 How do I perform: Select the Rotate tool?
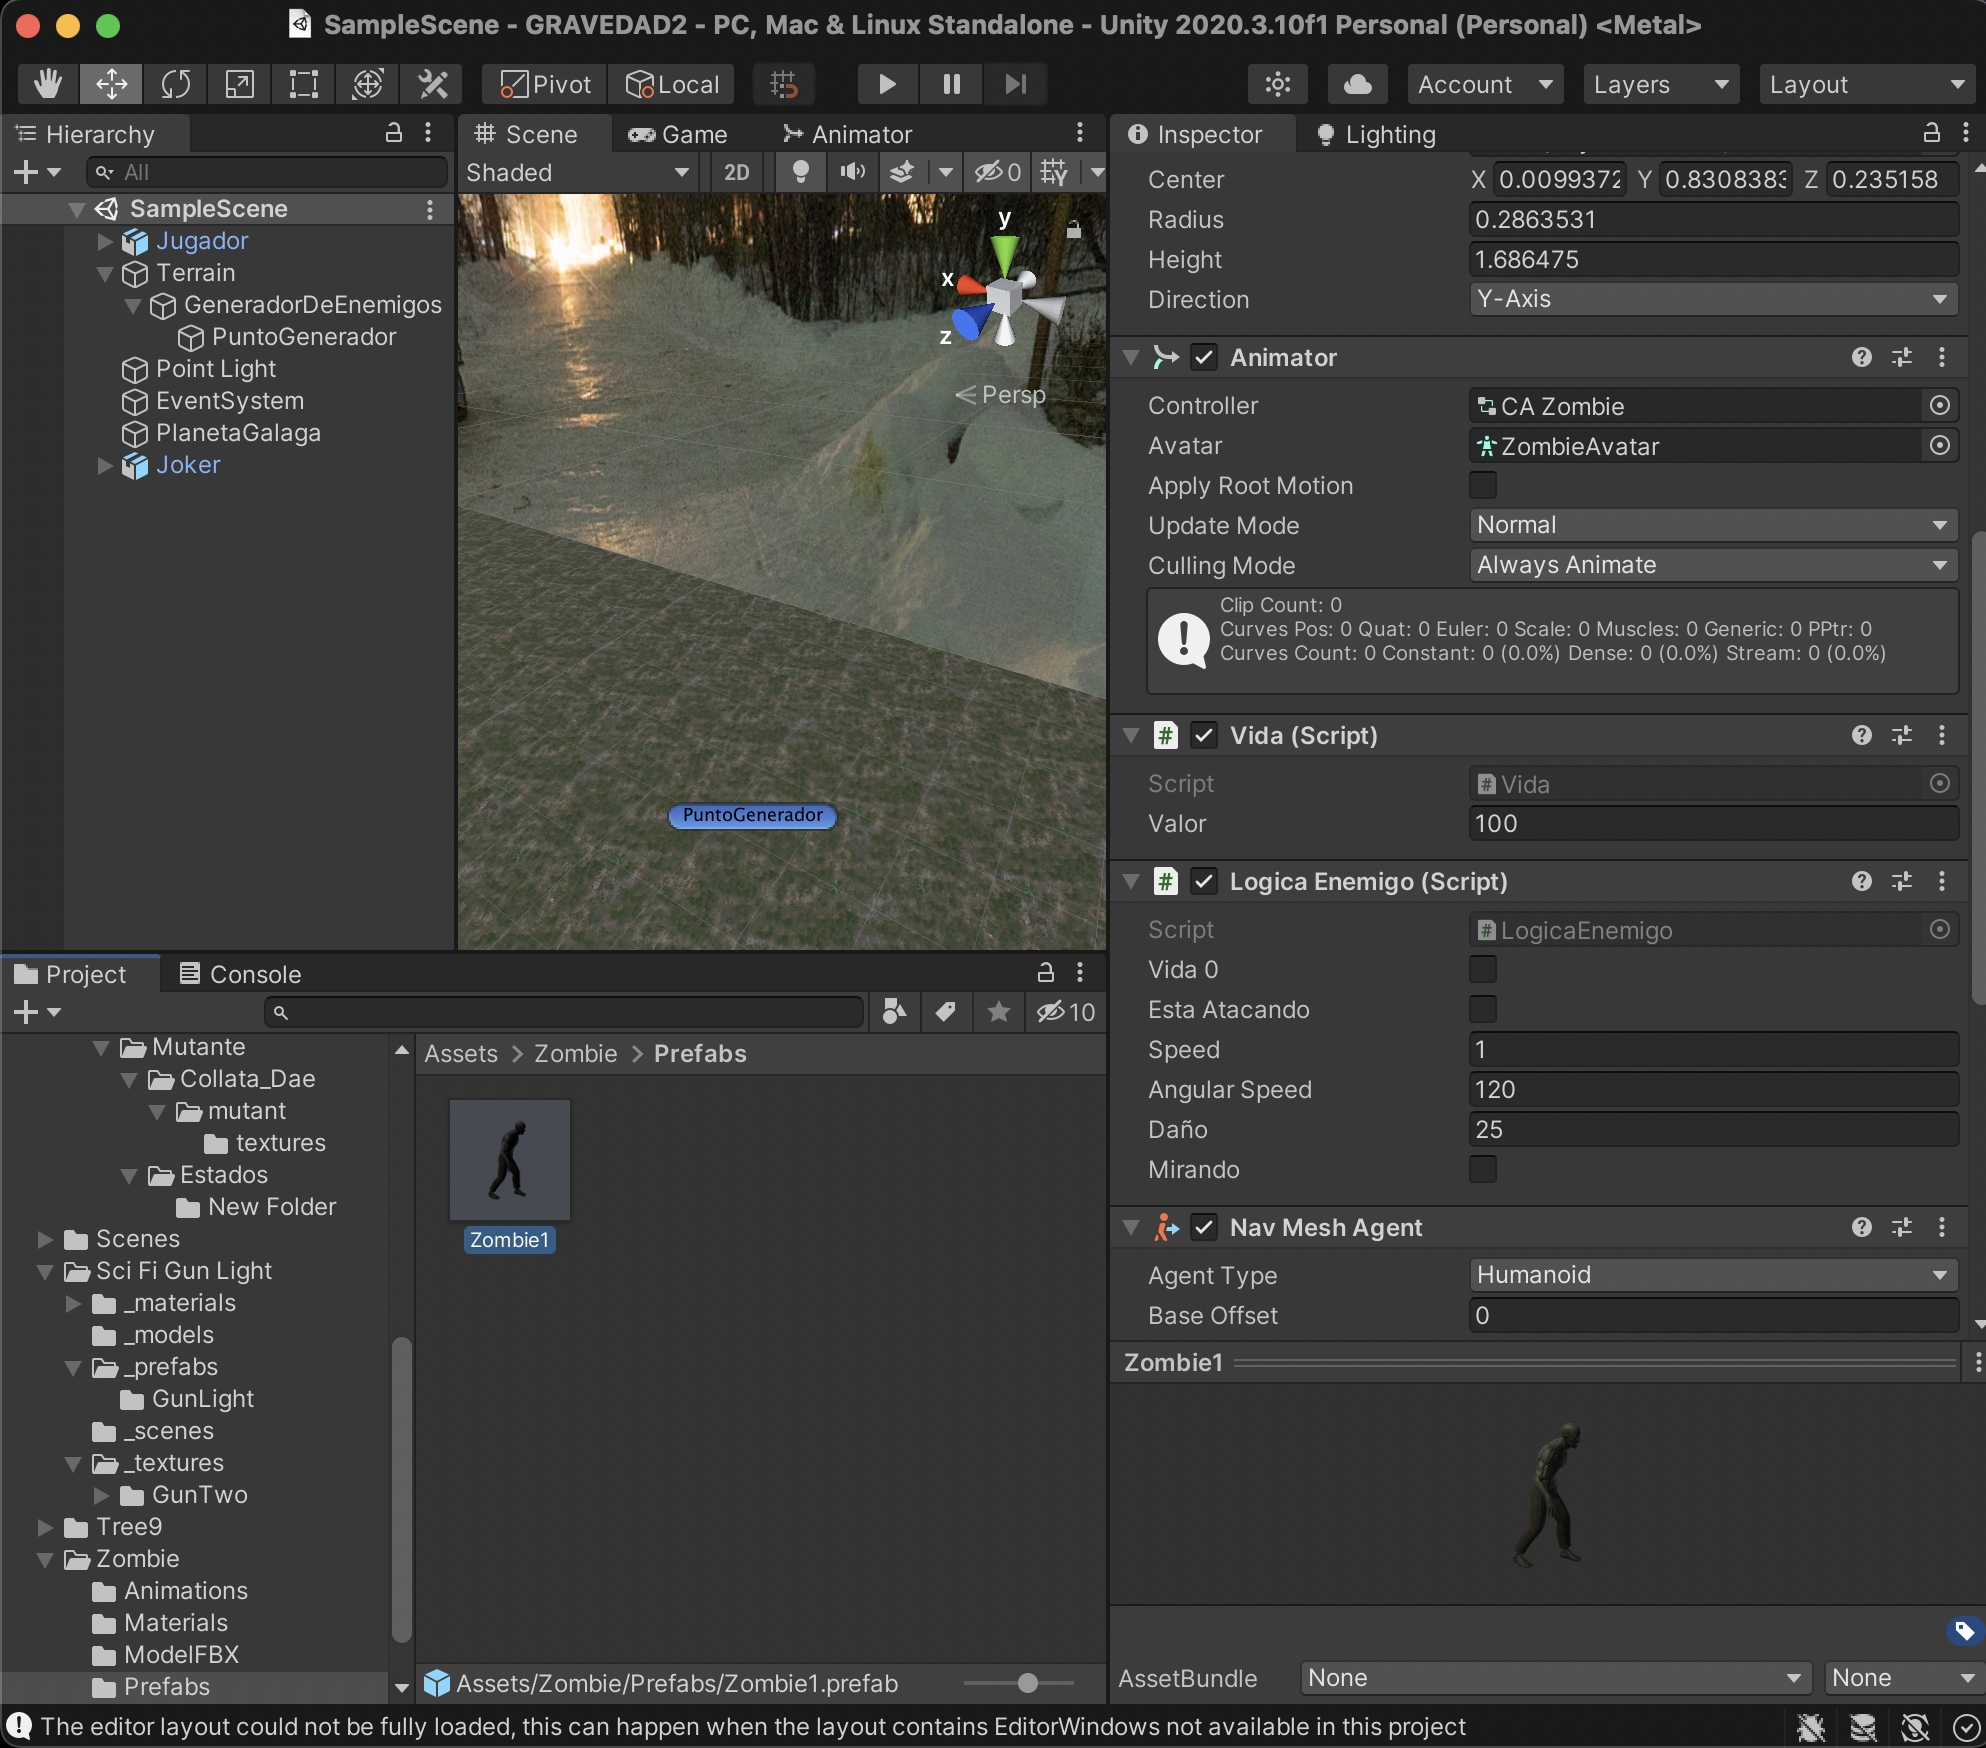(x=175, y=84)
